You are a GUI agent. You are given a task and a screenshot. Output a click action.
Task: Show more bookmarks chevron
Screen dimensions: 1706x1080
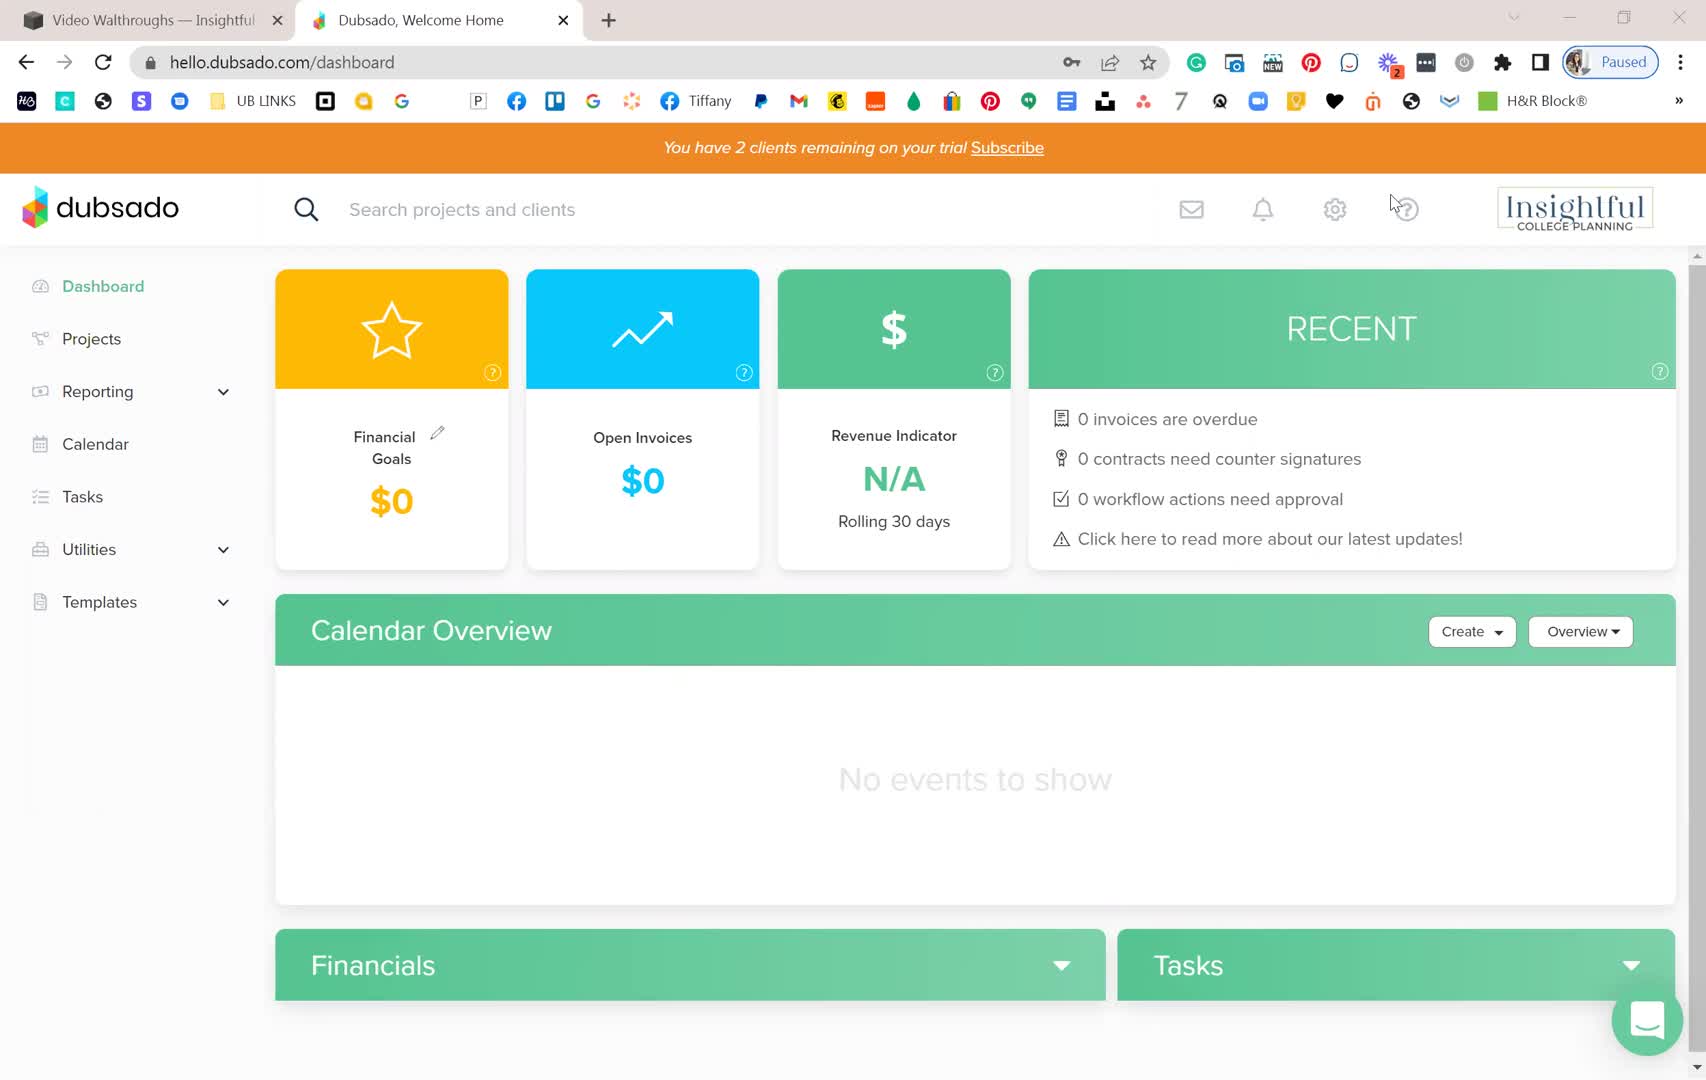click(1679, 101)
